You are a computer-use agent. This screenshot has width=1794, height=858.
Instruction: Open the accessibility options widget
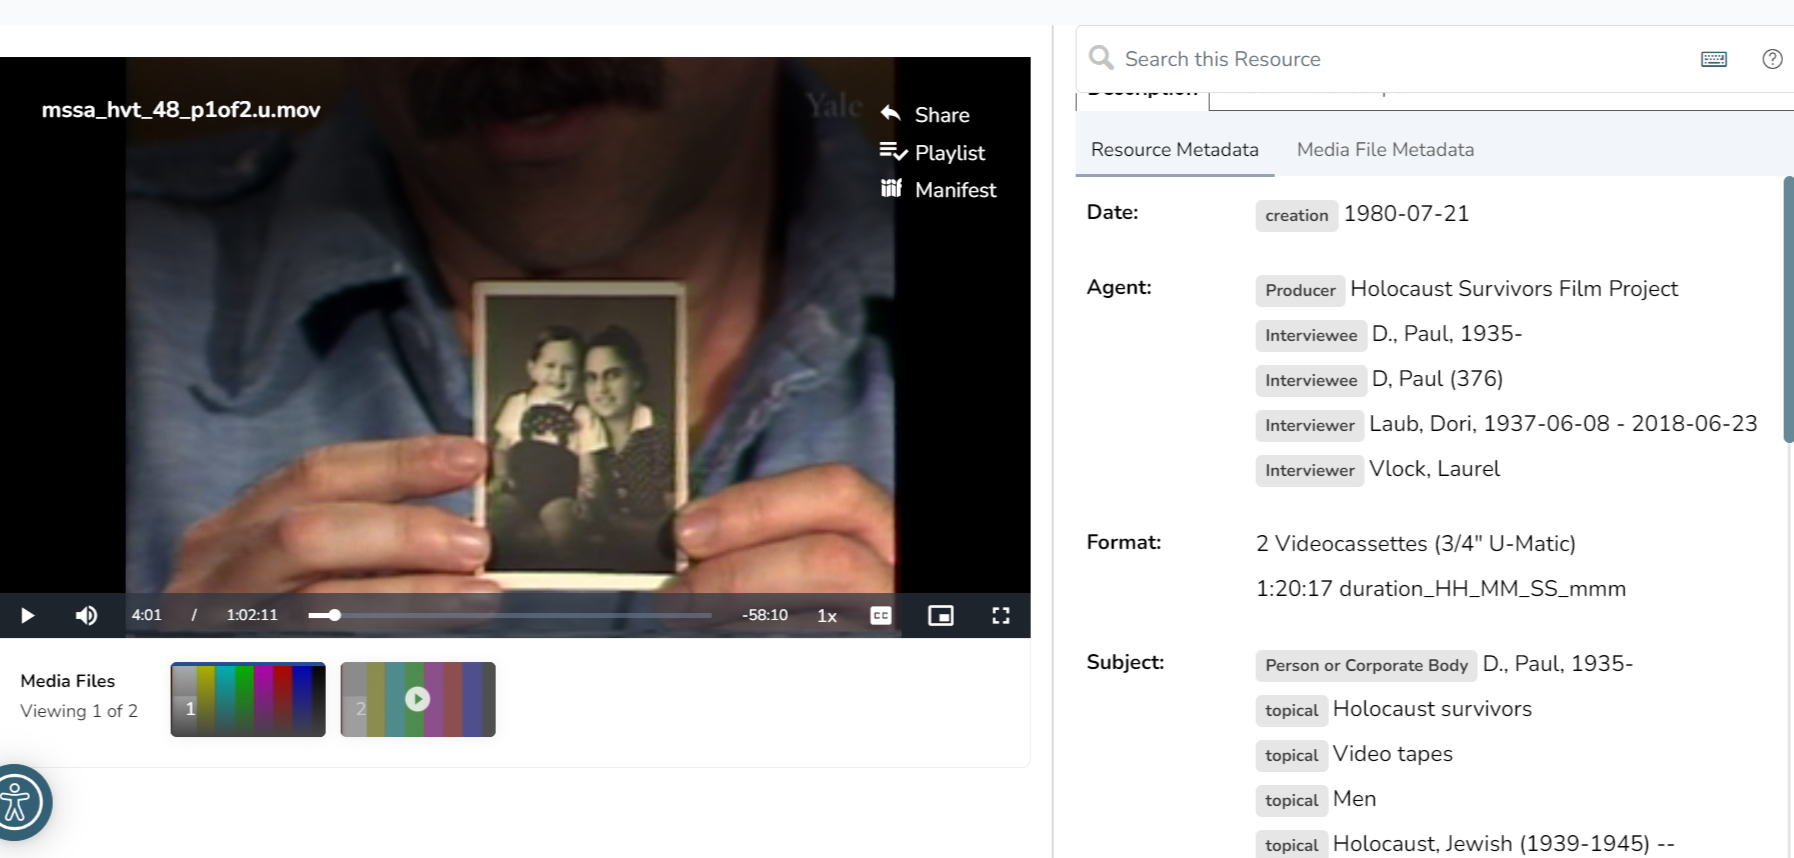(18, 802)
